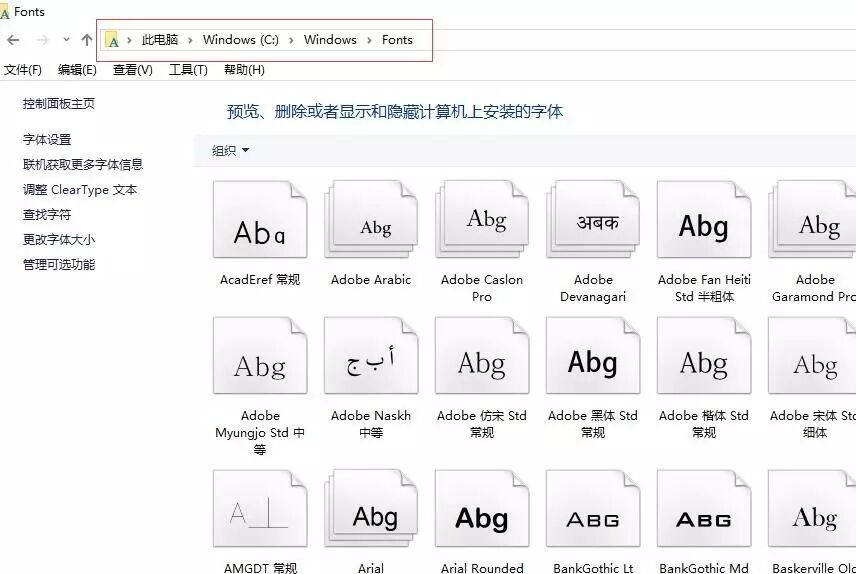Screen dimensions: 856x574
Task: Select the Adobe Myungjo Std 中等 font icon
Action: coord(260,356)
